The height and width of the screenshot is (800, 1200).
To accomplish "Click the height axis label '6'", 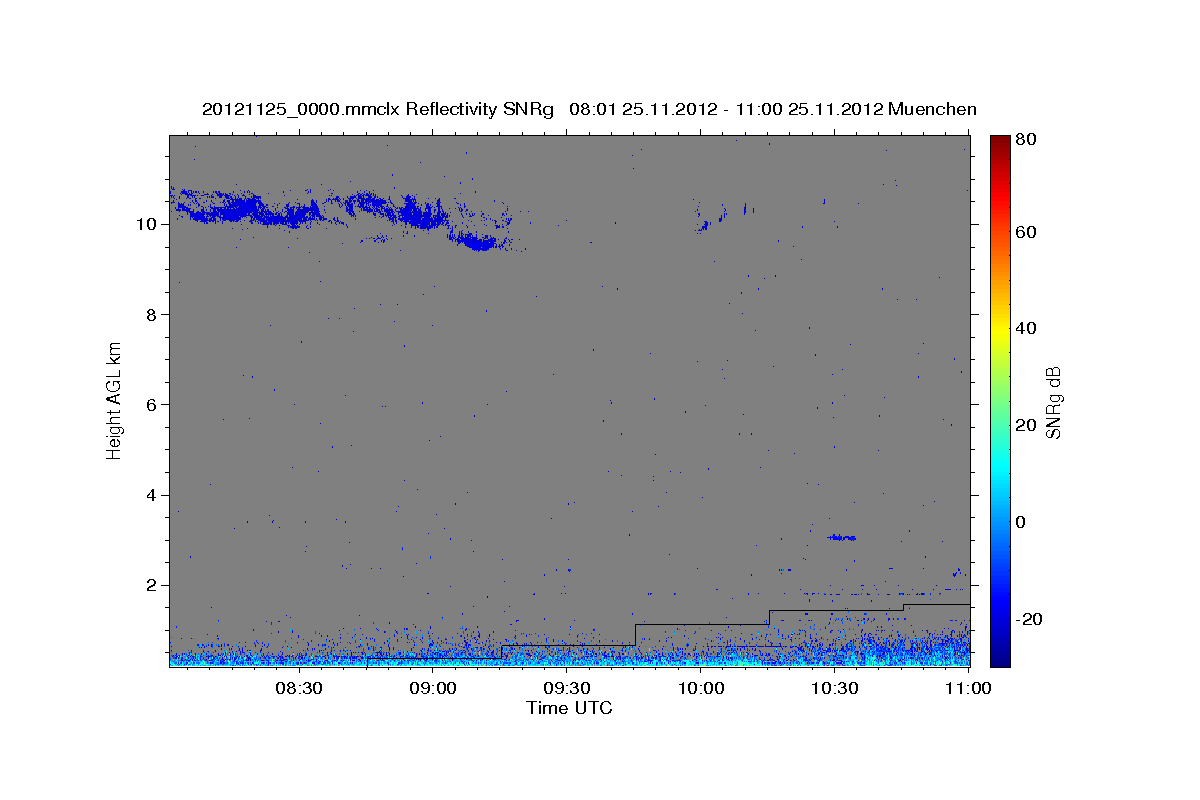I will pyautogui.click(x=150, y=405).
